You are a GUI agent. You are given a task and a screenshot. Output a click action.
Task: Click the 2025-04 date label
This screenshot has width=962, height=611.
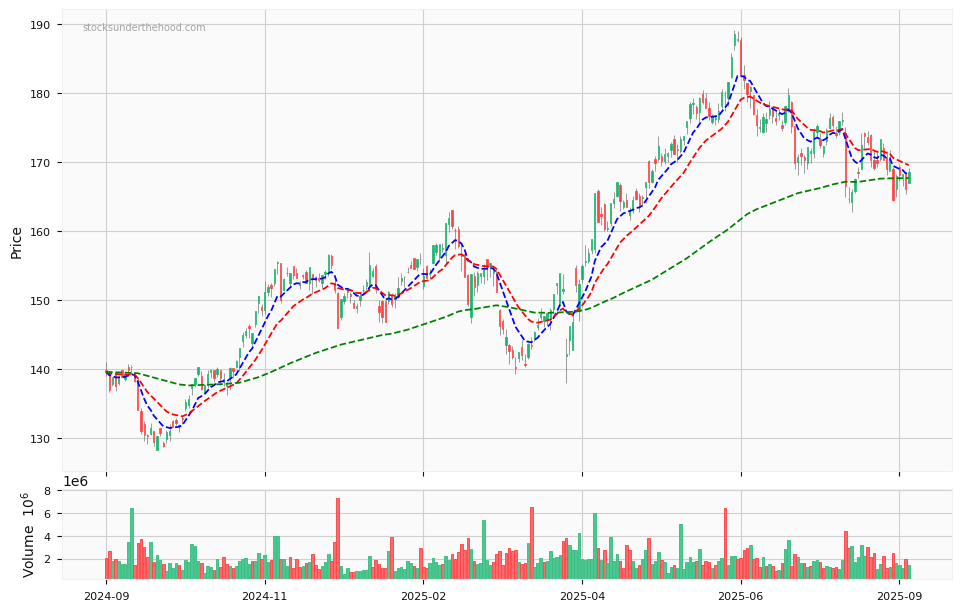point(582,596)
